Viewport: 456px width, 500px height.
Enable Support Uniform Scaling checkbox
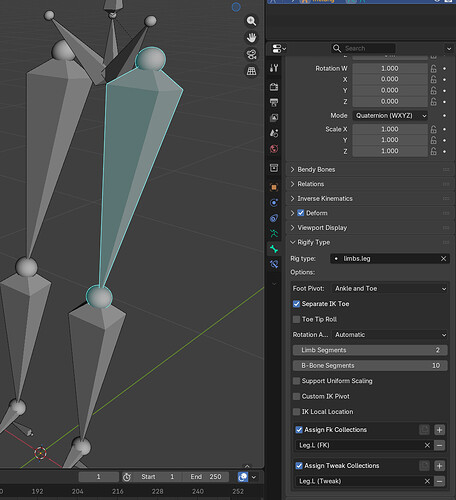(x=296, y=381)
